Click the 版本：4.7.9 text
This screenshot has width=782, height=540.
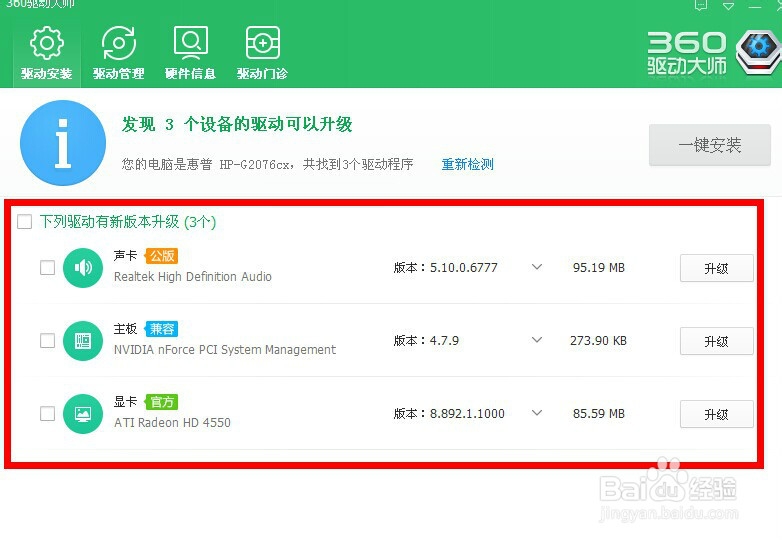(x=426, y=341)
